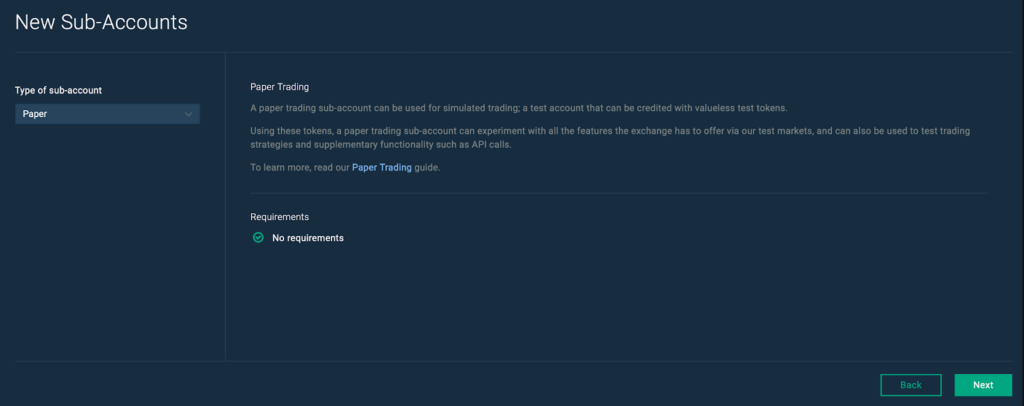
Task: Open the Type of sub-account dropdown
Action: point(107,114)
